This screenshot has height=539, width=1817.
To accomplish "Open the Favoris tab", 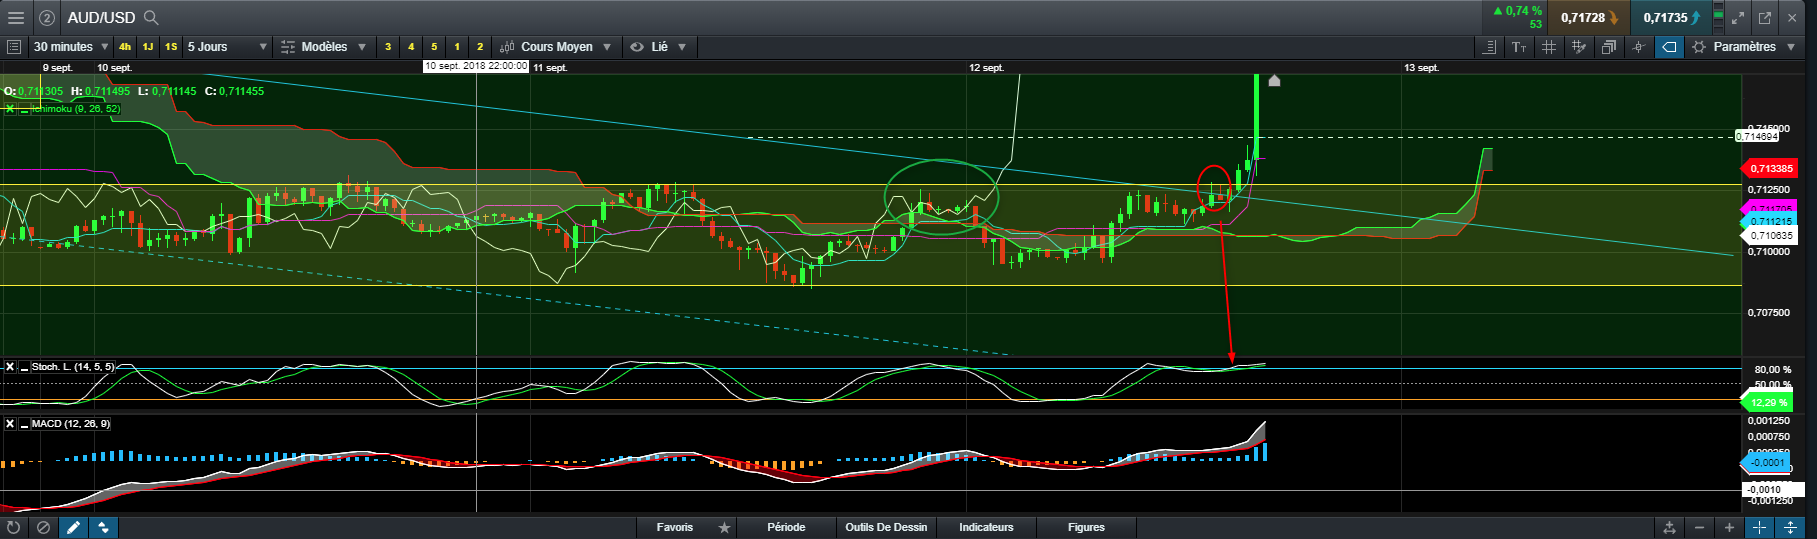I will coord(675,527).
